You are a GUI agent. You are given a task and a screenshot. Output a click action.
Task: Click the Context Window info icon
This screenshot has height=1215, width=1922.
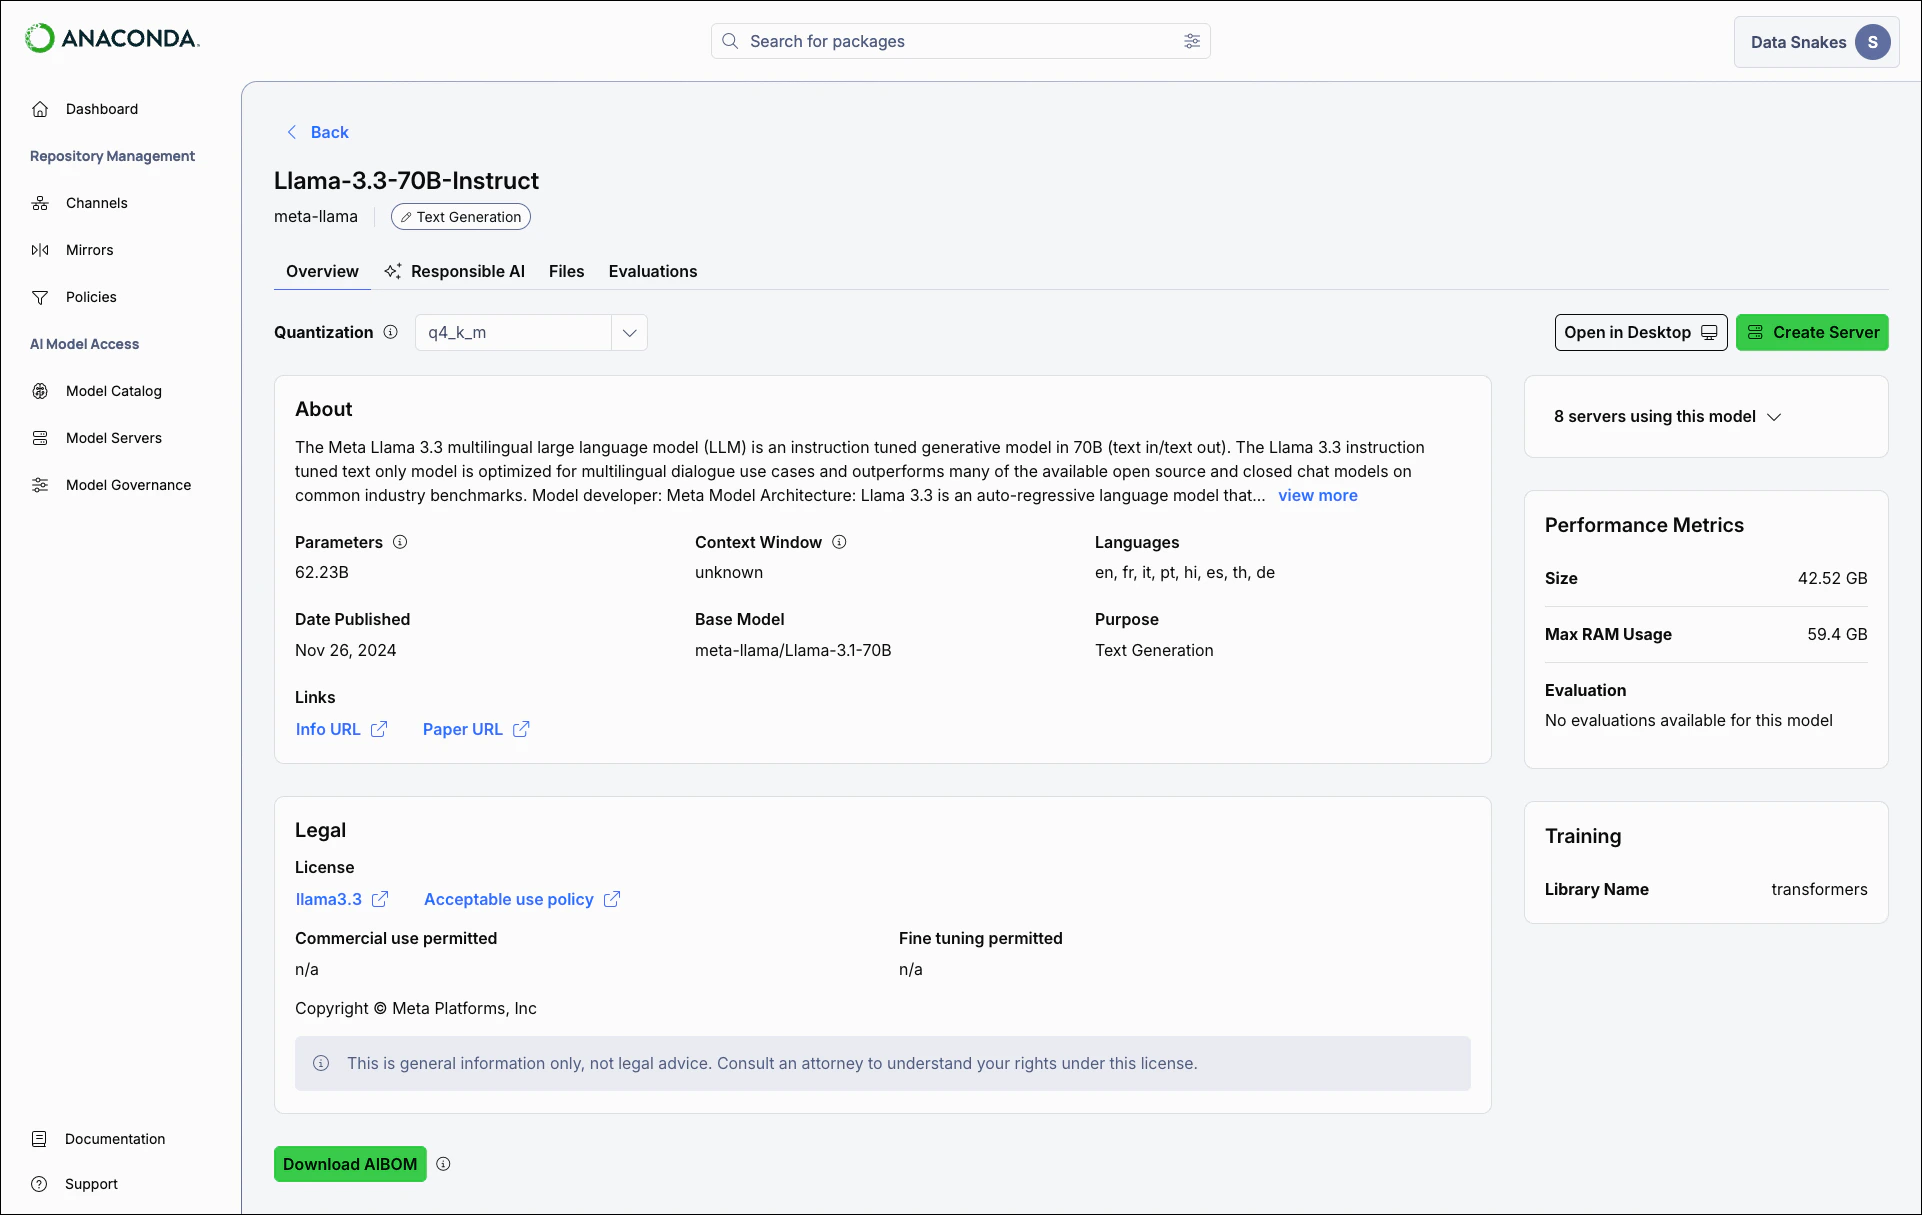[x=839, y=542]
